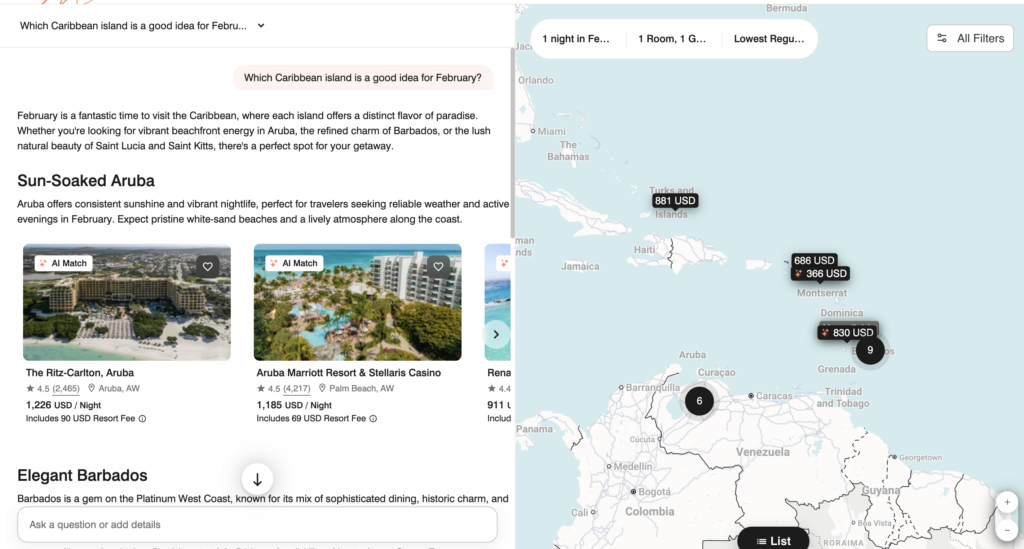Open All Filters panel

pos(970,39)
